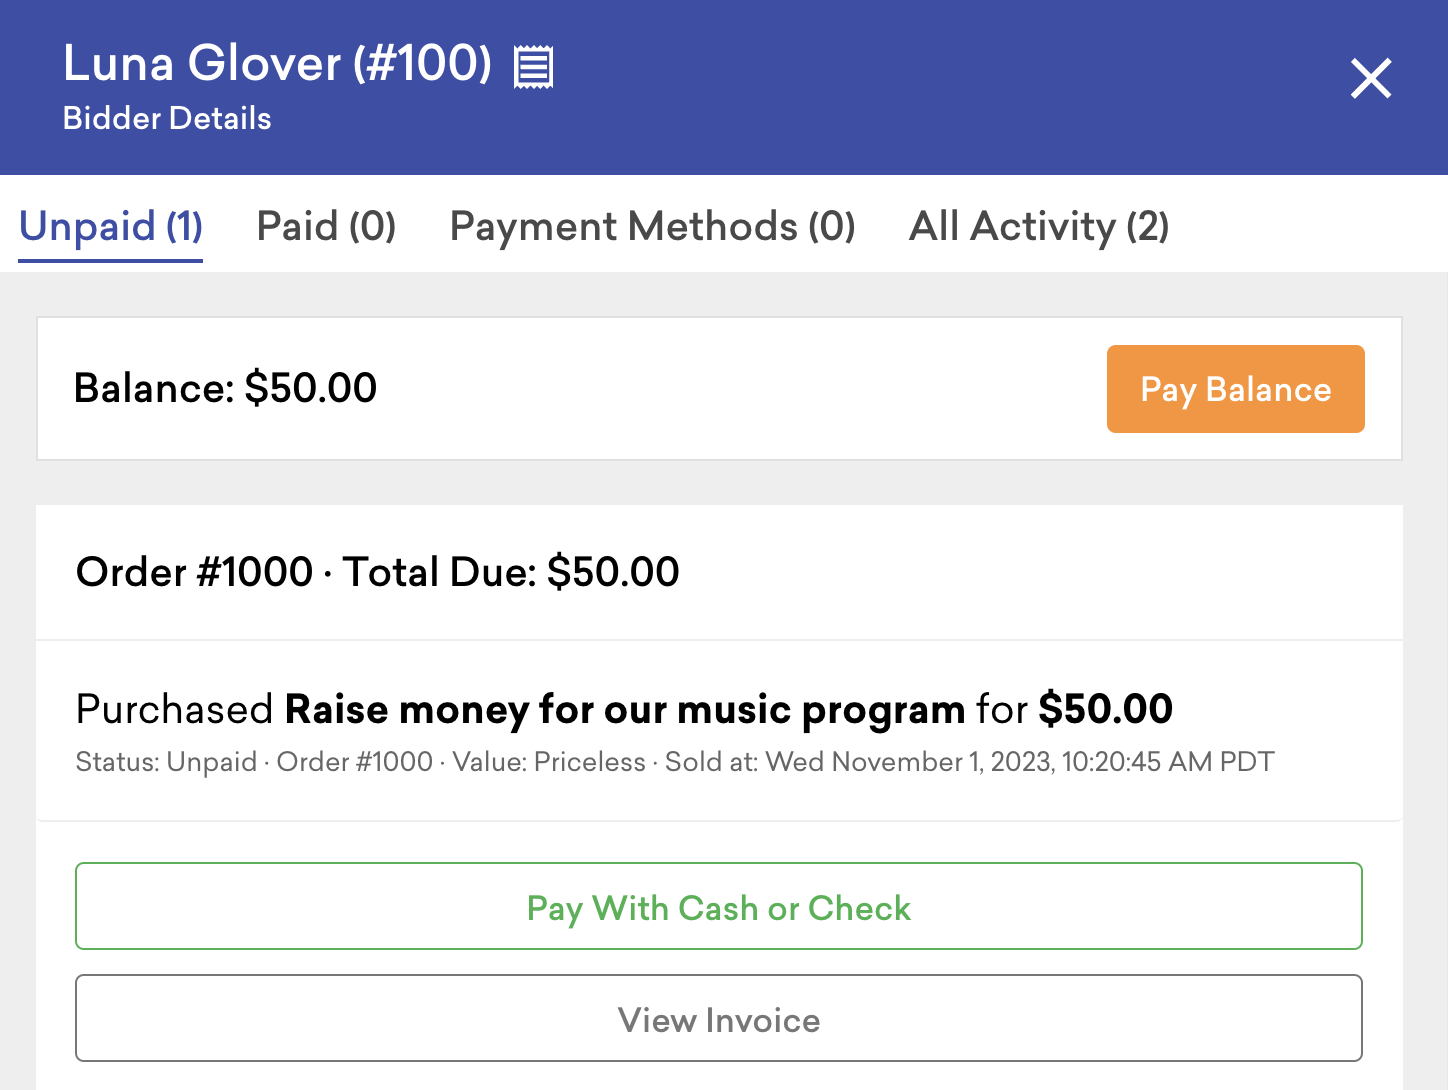Choose Pay With Cash or Check
The height and width of the screenshot is (1090, 1448).
(719, 906)
